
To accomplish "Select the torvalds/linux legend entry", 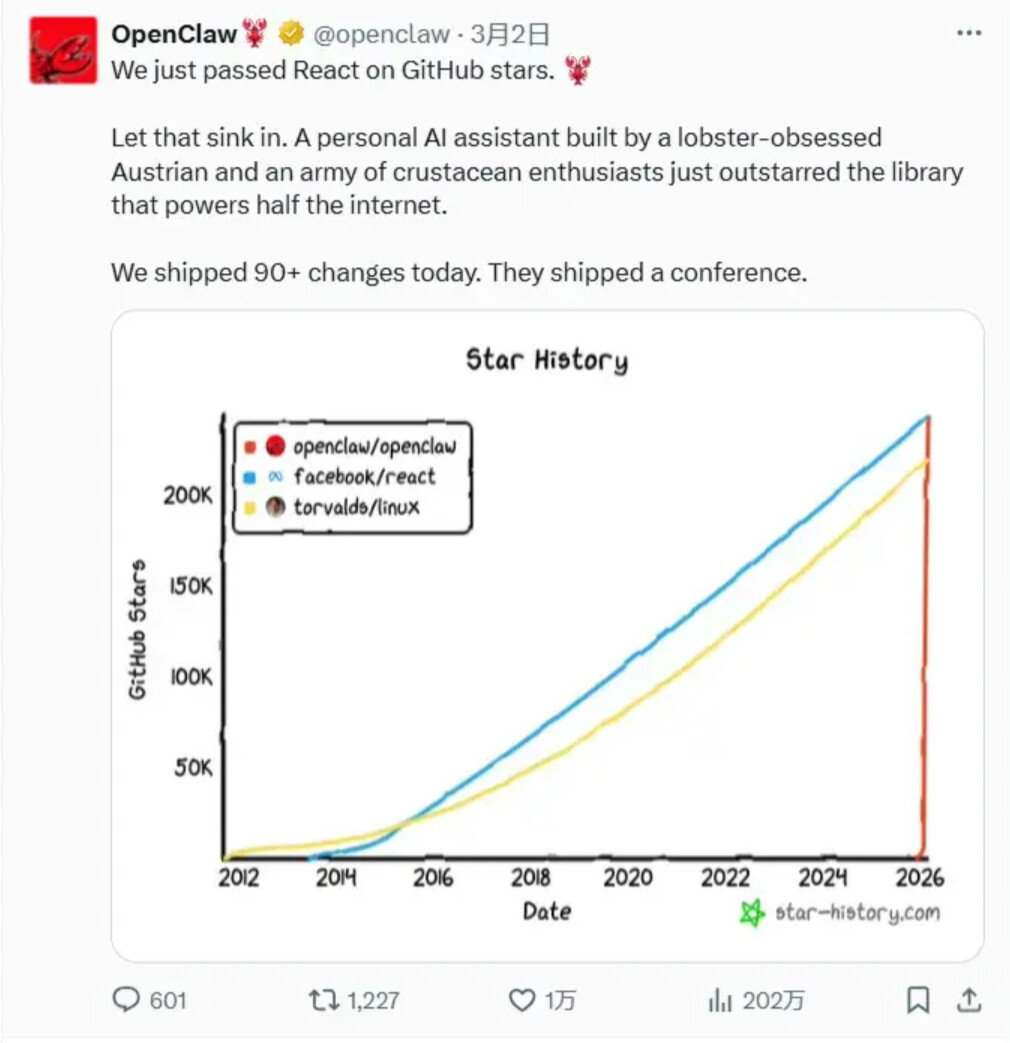I will (x=332, y=508).
